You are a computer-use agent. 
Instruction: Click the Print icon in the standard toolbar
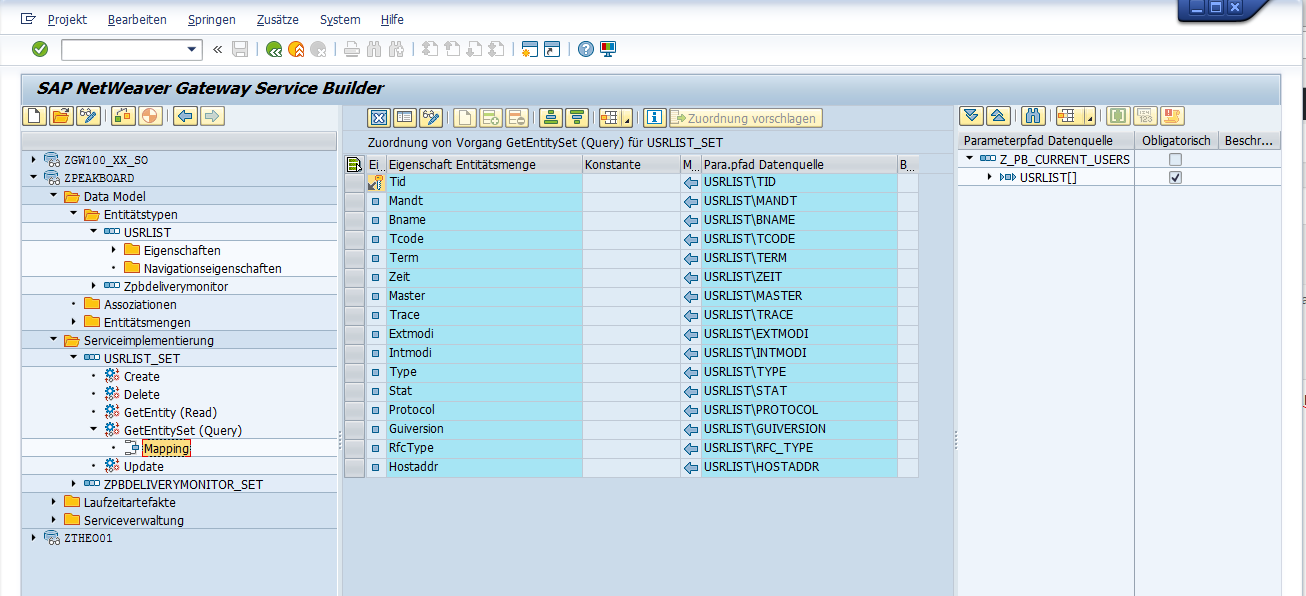pyautogui.click(x=352, y=49)
